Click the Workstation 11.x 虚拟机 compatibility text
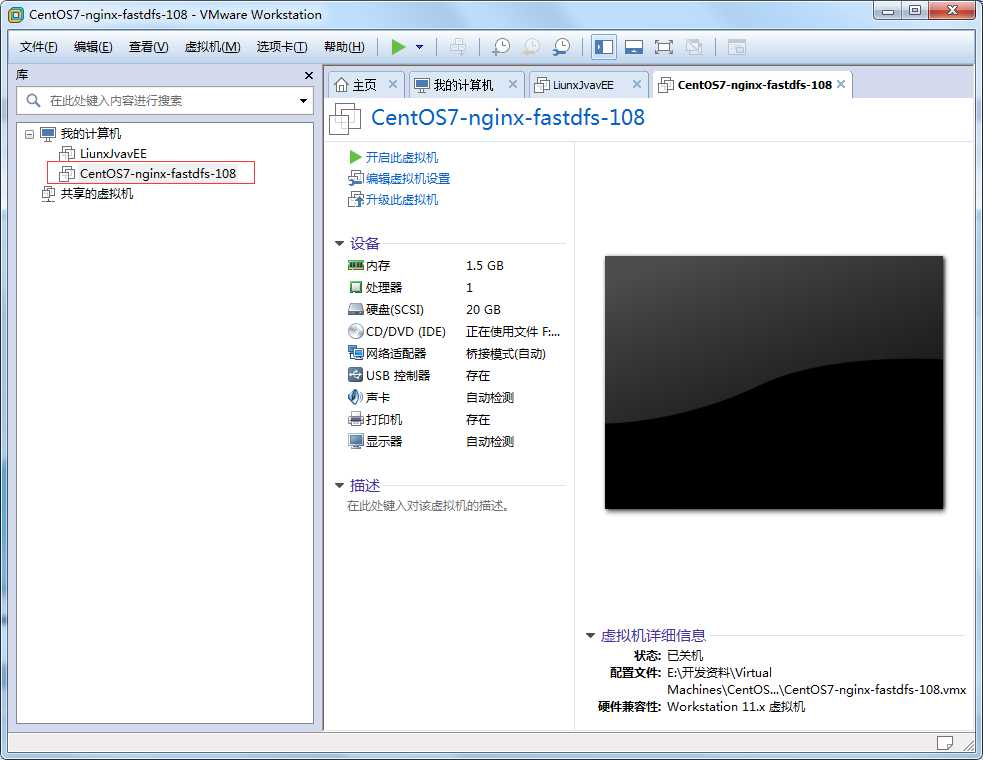Screen dimensions: 983x760 point(736,707)
